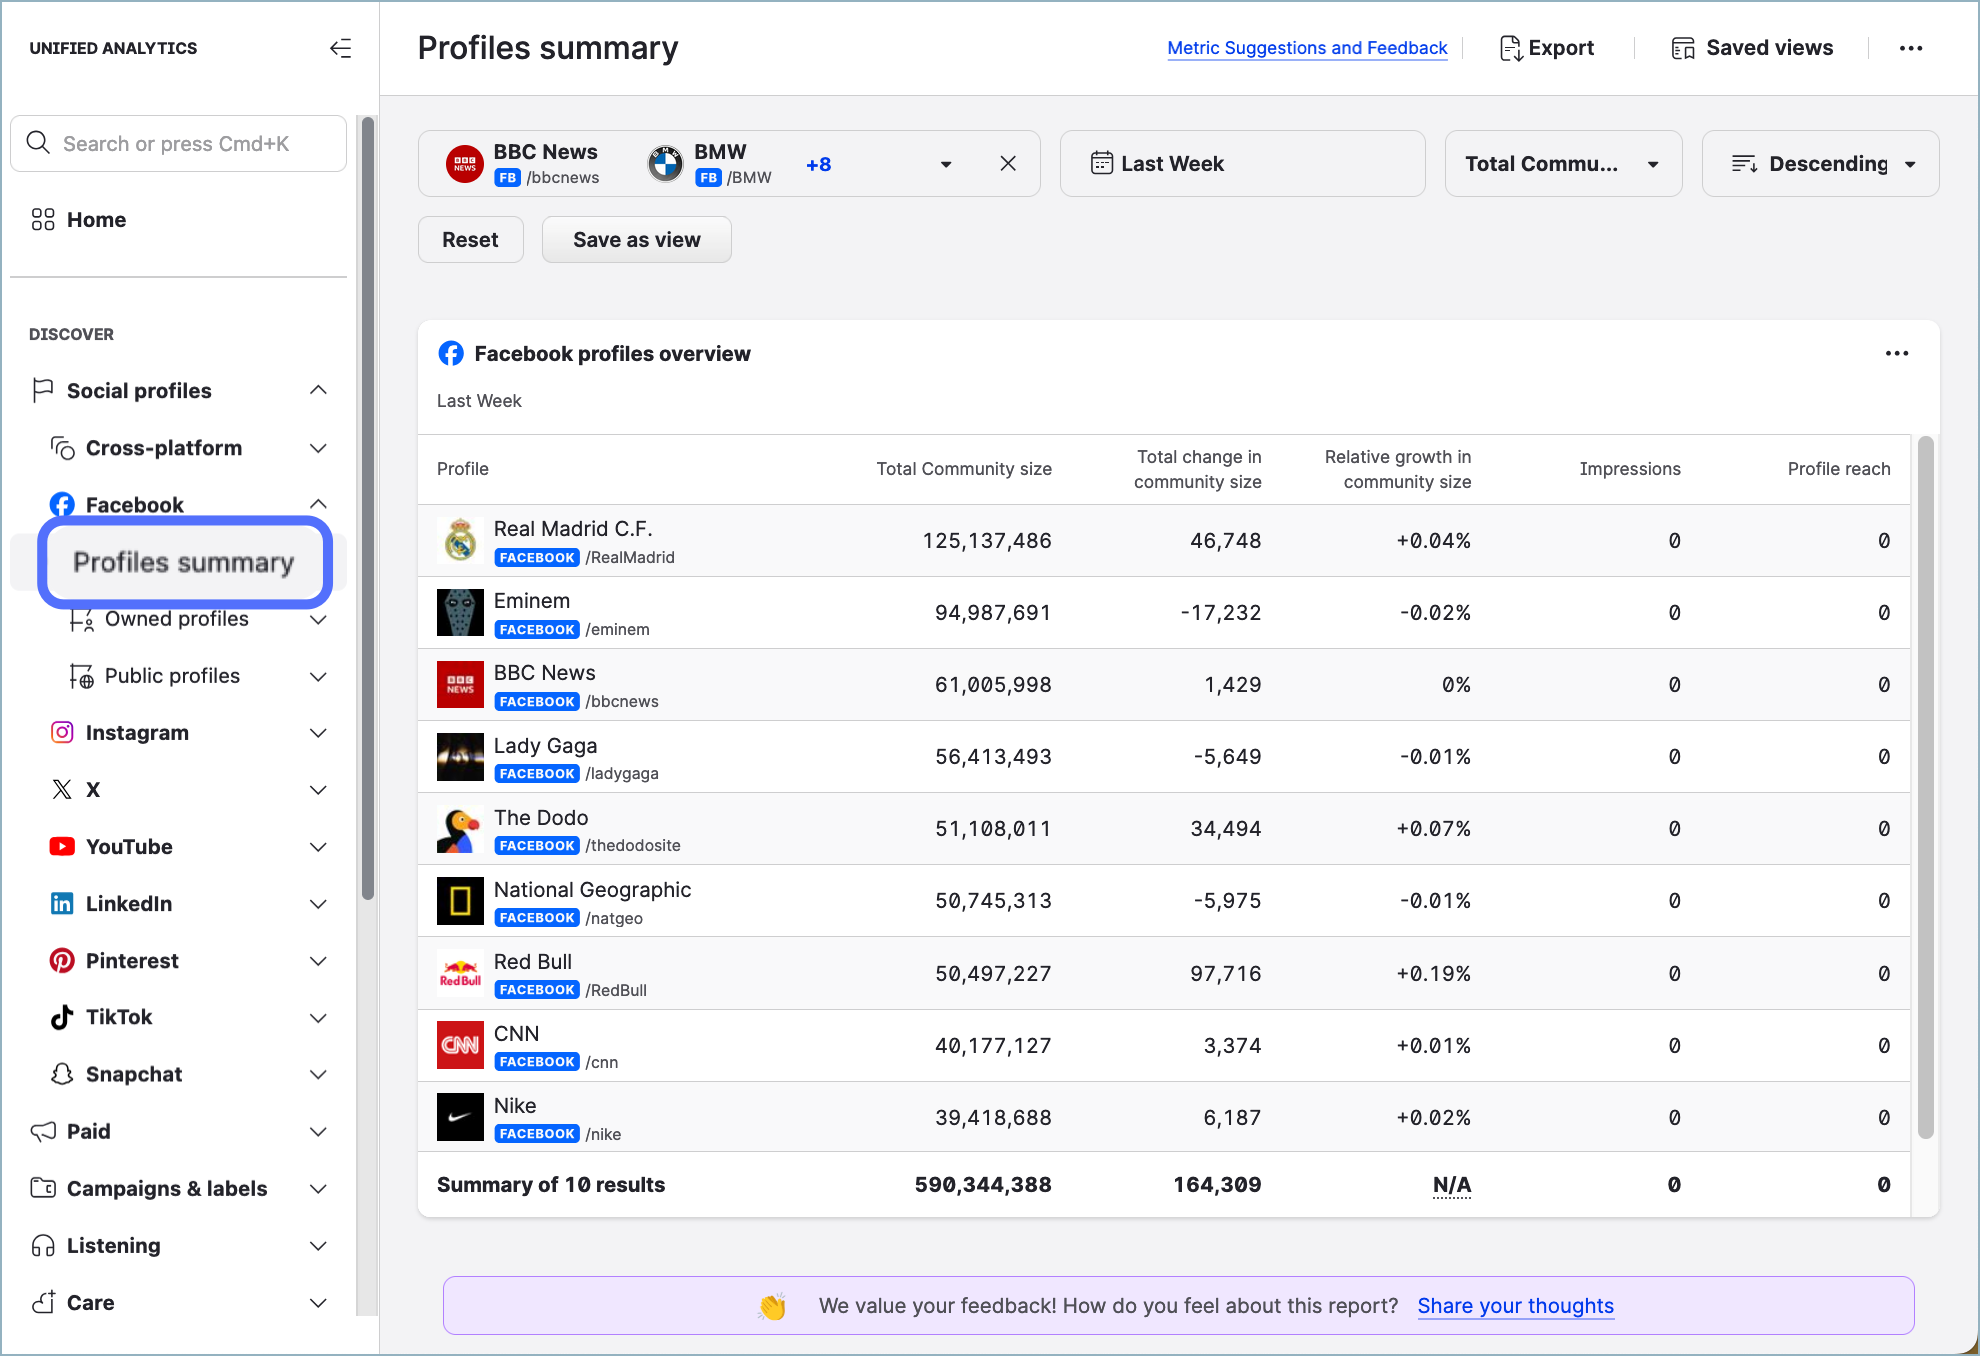Open the YouTube section in the sidebar
Screen dimensions: 1980x1356
129,847
